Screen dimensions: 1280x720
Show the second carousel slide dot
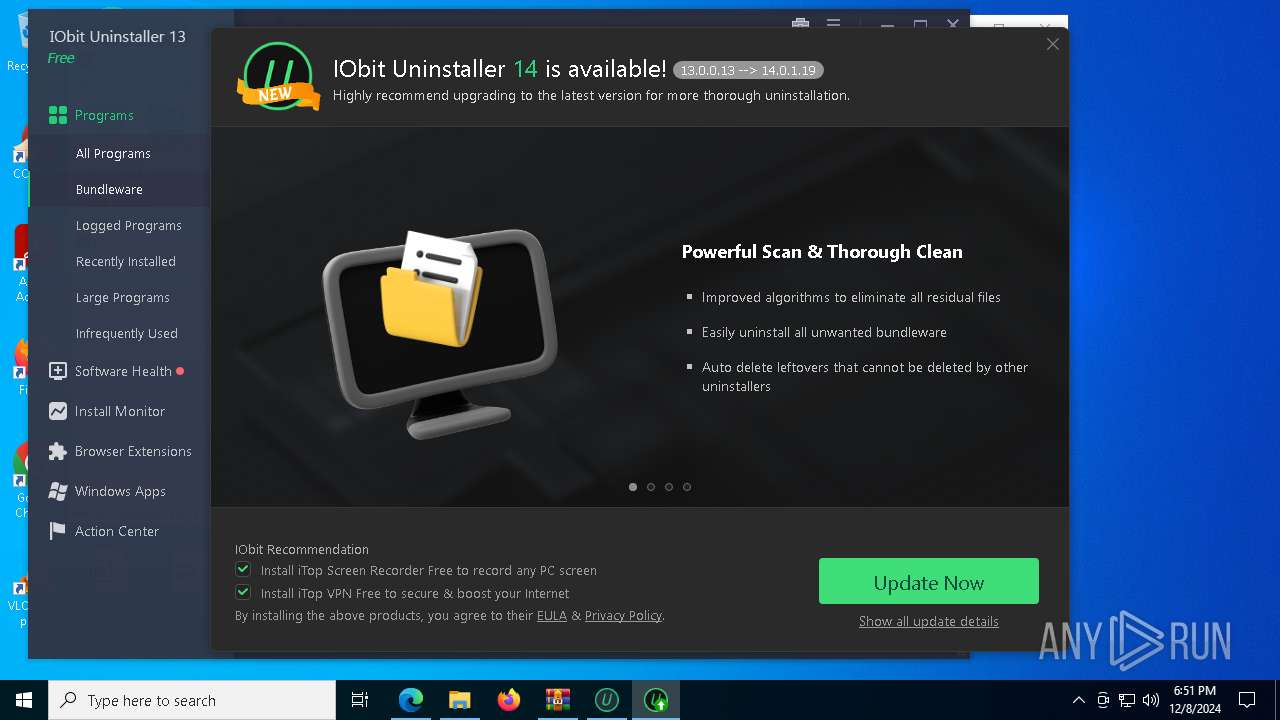651,487
